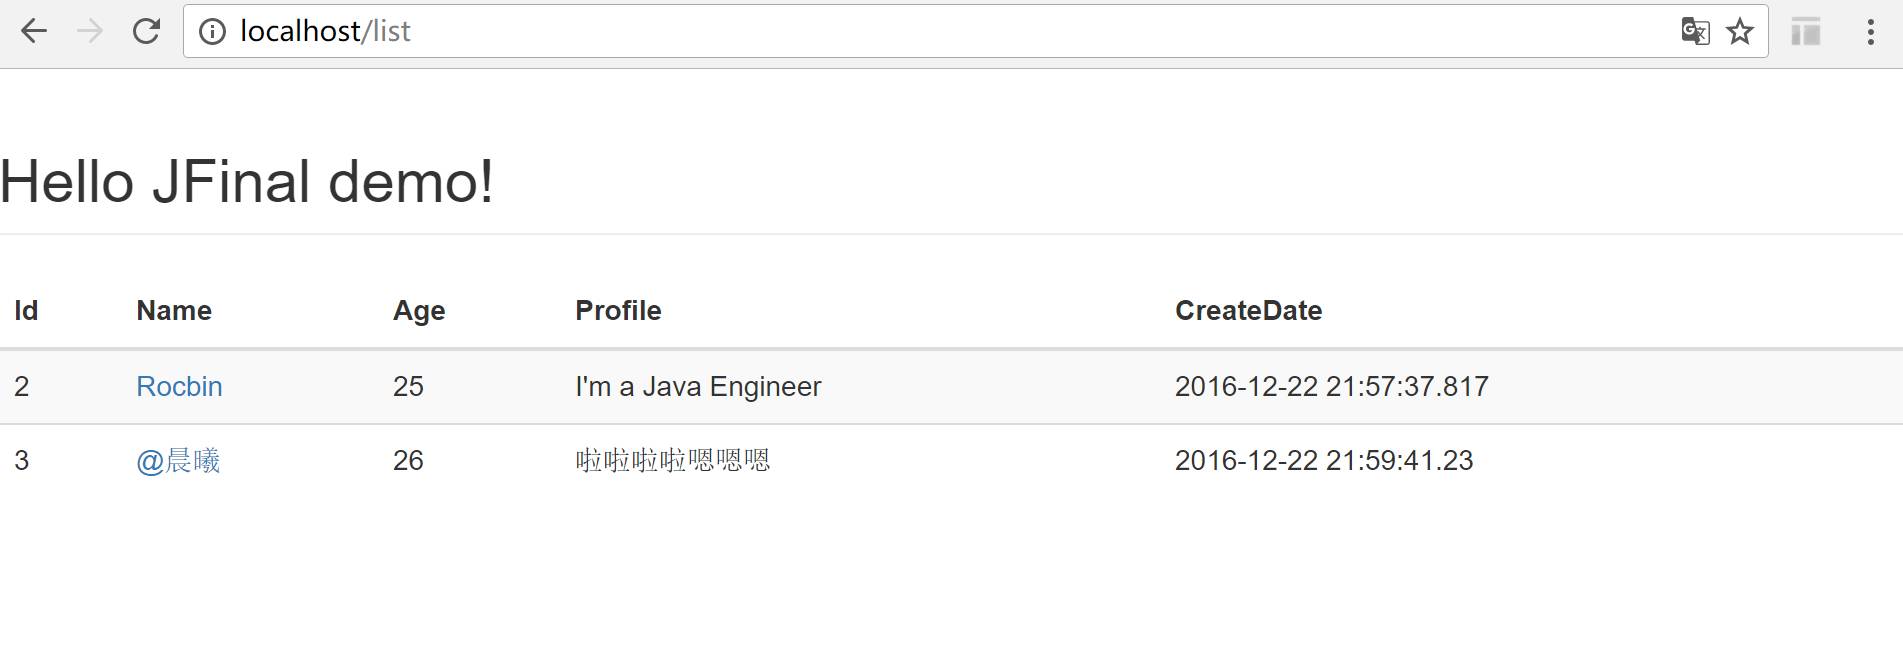View site information via the info icon
This screenshot has width=1903, height=646.
coord(212,32)
